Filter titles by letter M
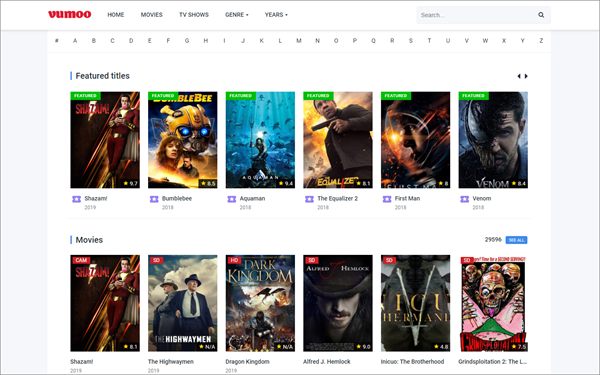600x375 pixels. coord(298,41)
